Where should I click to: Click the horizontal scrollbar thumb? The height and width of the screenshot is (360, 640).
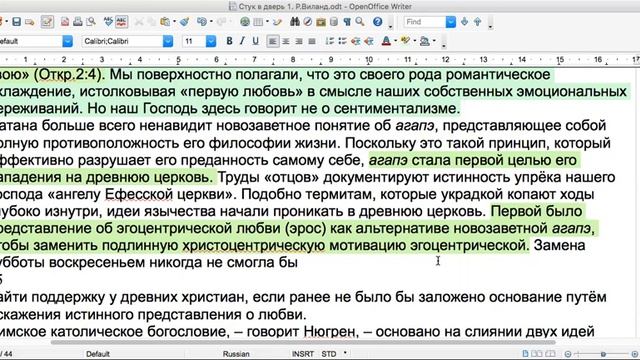[303, 342]
